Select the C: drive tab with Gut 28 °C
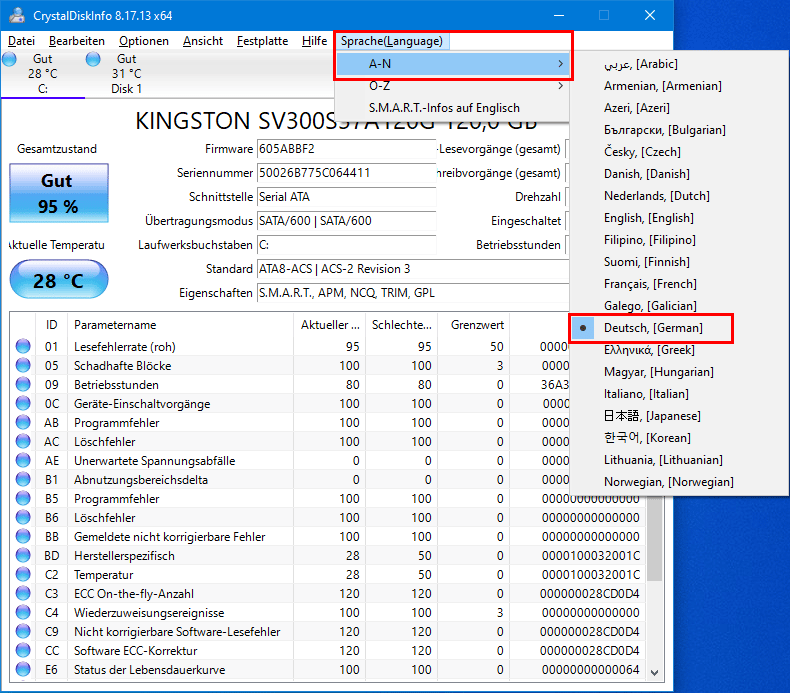 pos(43,74)
